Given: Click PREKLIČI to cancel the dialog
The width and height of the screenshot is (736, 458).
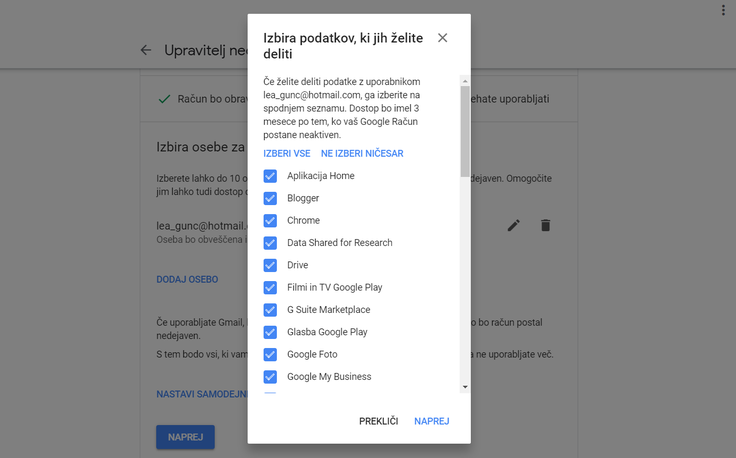Looking at the screenshot, I should pos(378,421).
